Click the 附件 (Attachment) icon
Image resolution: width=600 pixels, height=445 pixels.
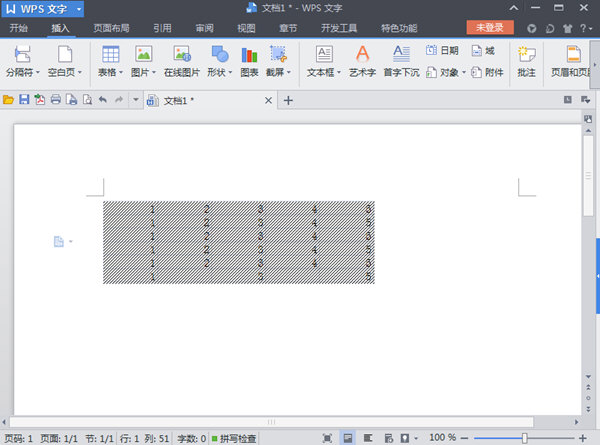[x=487, y=72]
